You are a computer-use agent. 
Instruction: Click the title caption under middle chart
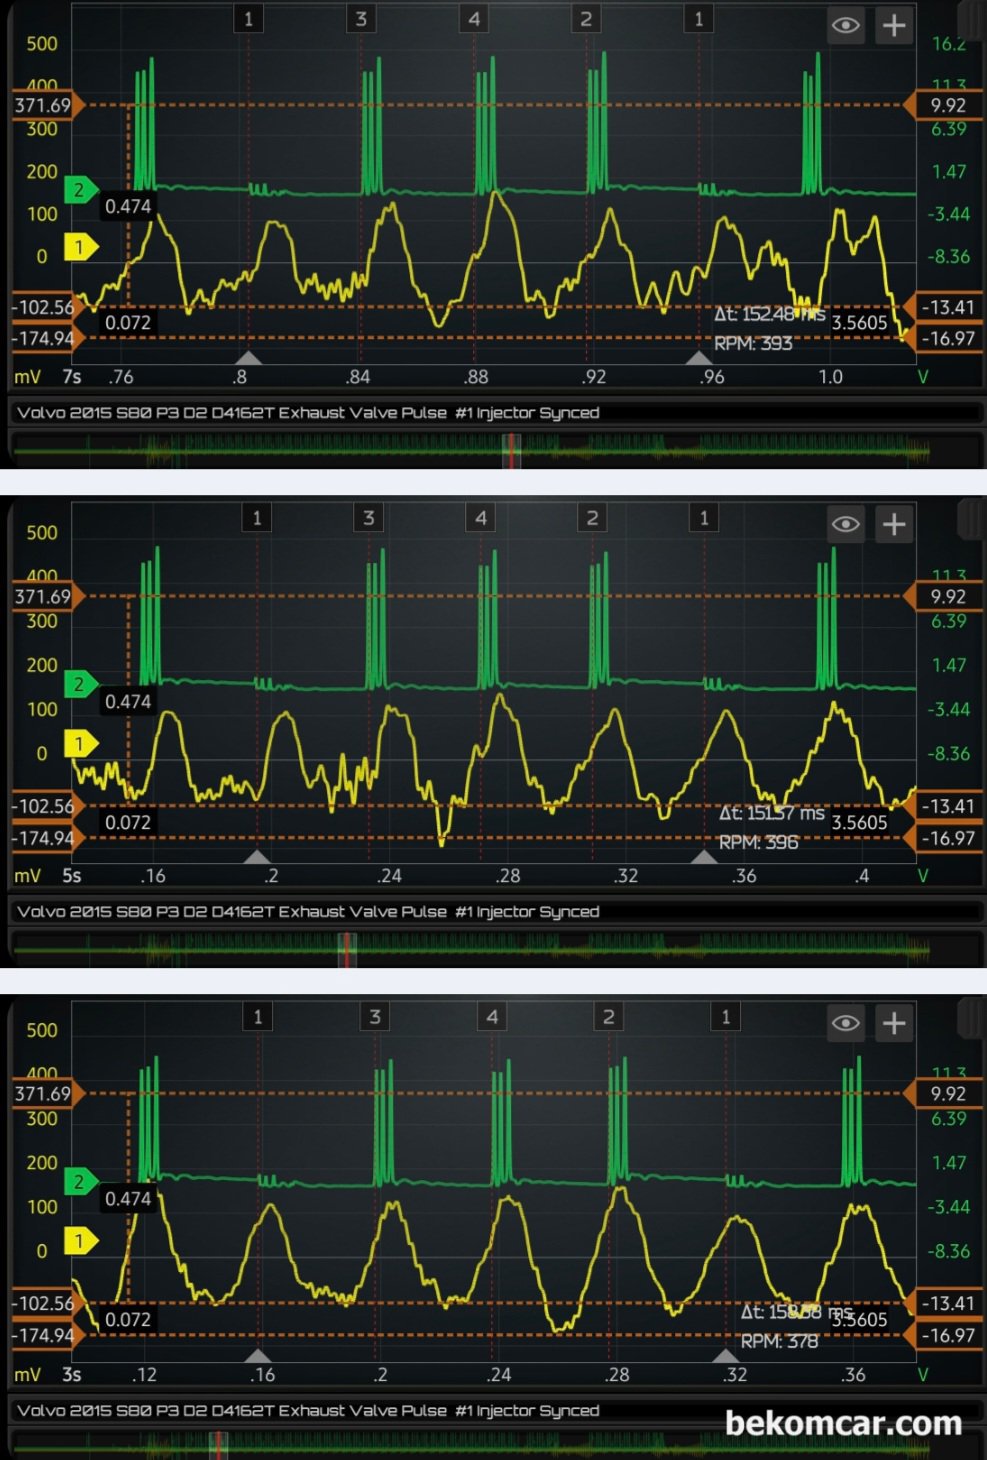[x=308, y=911]
